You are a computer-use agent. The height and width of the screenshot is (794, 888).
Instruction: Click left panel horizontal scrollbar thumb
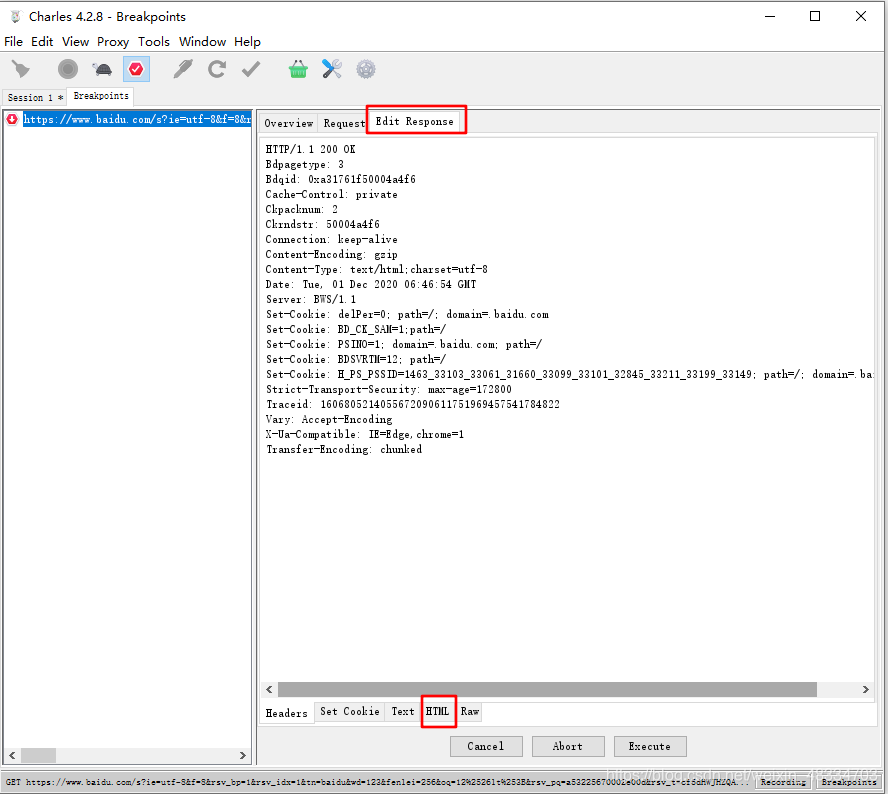(x=39, y=755)
